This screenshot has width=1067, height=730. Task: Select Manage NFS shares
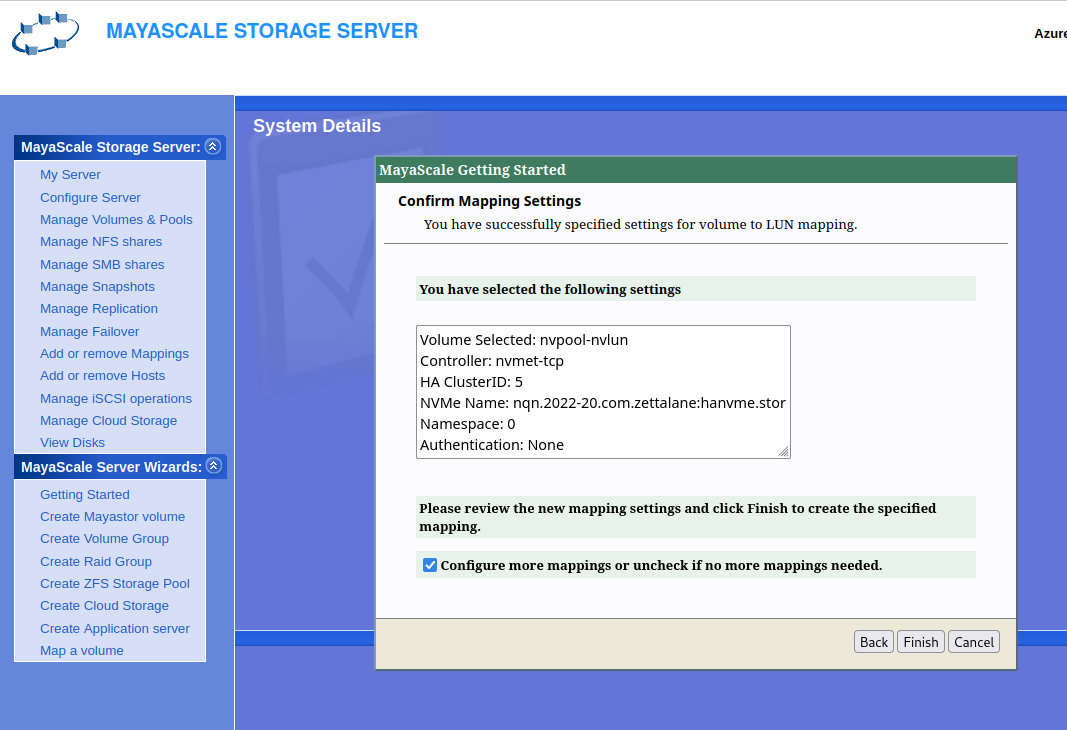(101, 242)
